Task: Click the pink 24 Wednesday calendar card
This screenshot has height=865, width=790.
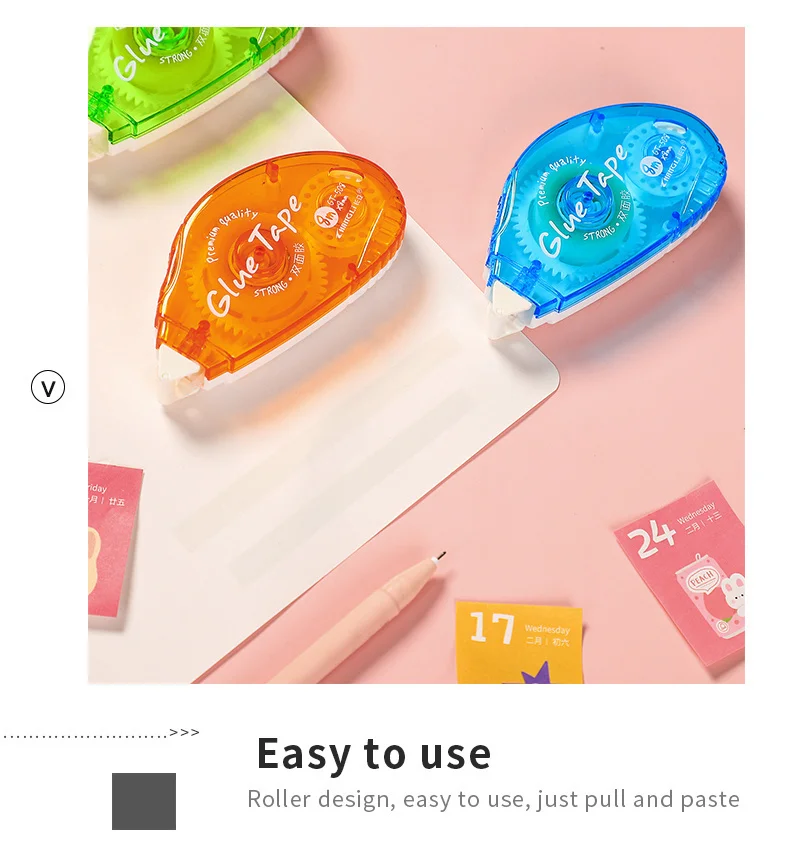Action: pyautogui.click(x=683, y=573)
